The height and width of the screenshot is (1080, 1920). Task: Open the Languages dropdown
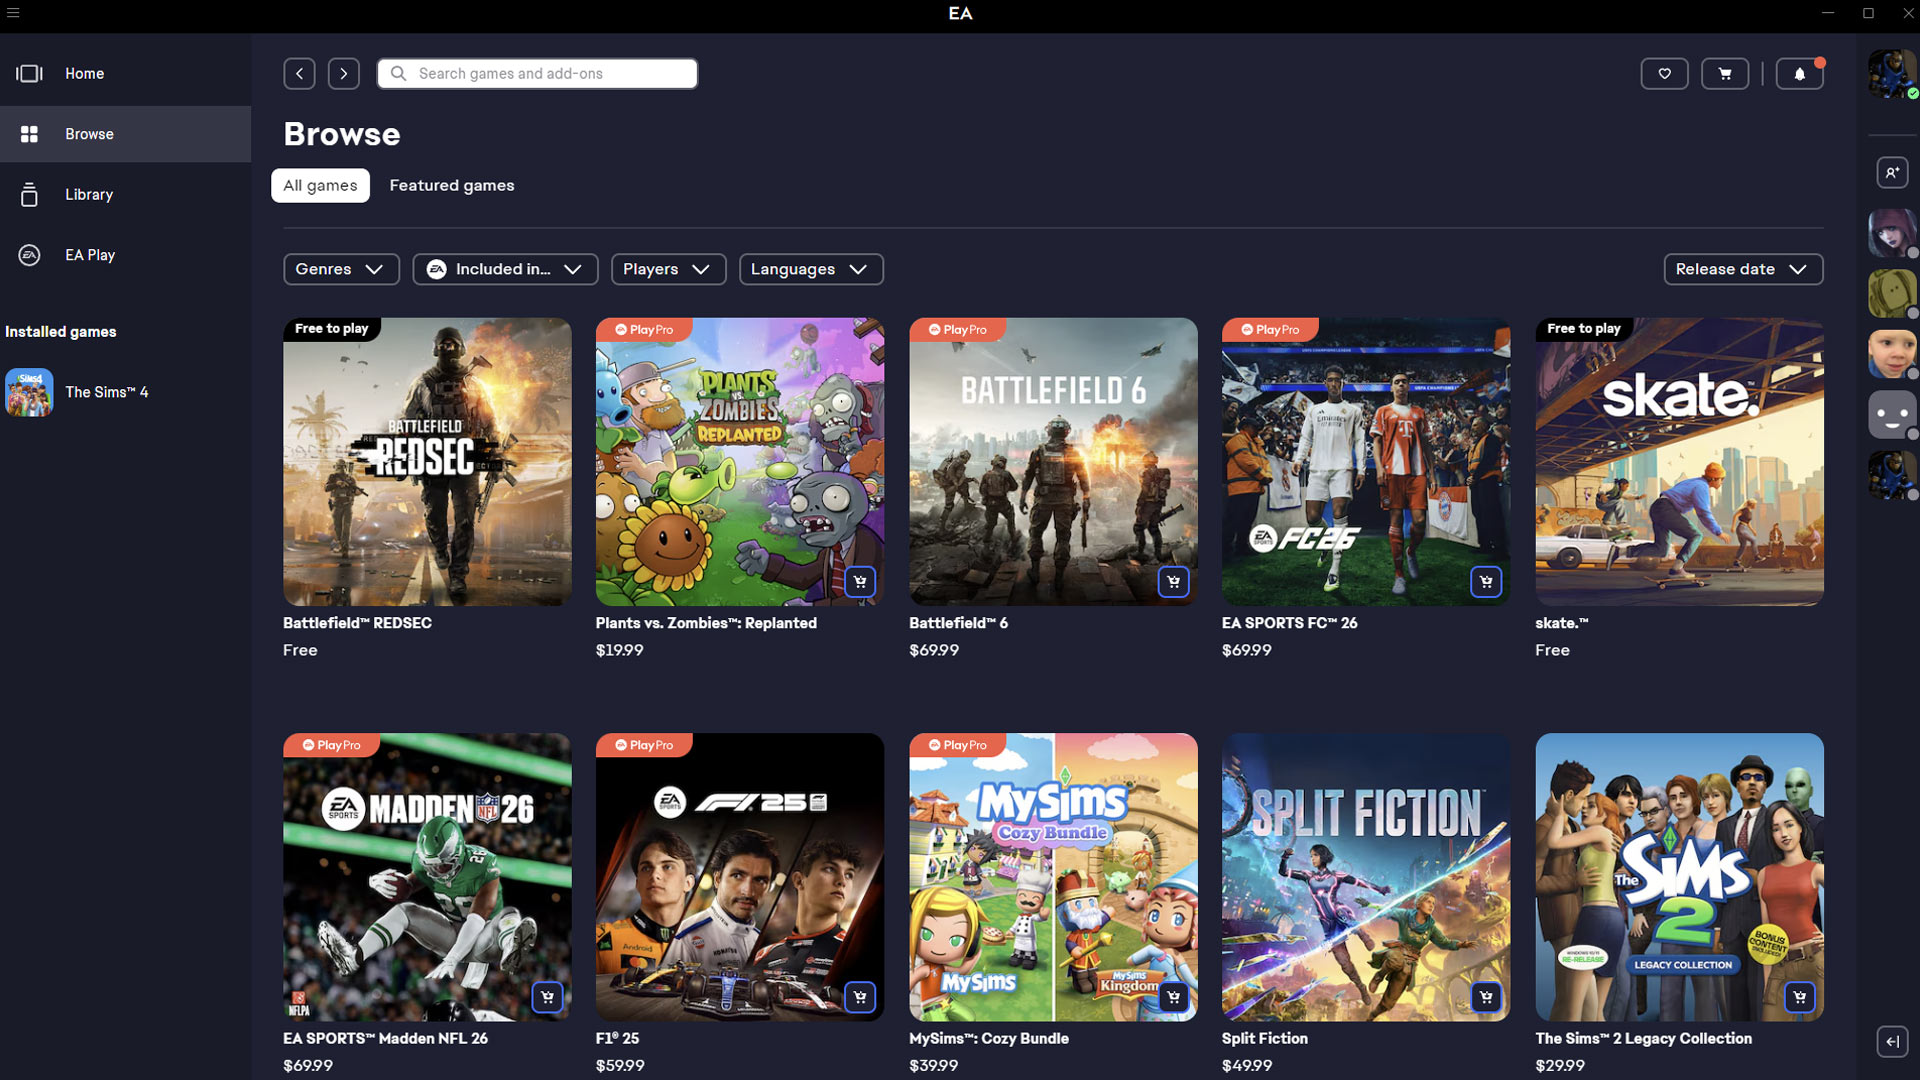pos(810,269)
